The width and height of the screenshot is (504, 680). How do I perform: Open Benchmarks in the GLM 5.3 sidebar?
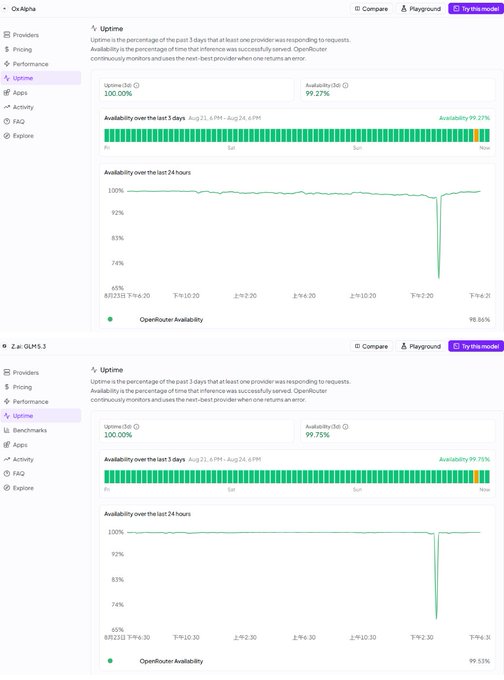pyautogui.click(x=25, y=430)
